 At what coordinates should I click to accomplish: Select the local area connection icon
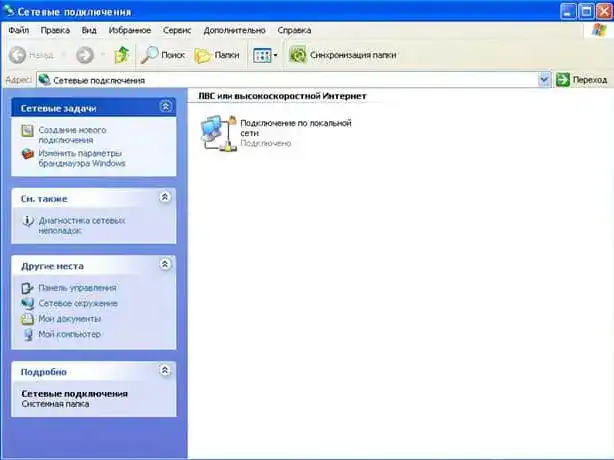click(219, 133)
